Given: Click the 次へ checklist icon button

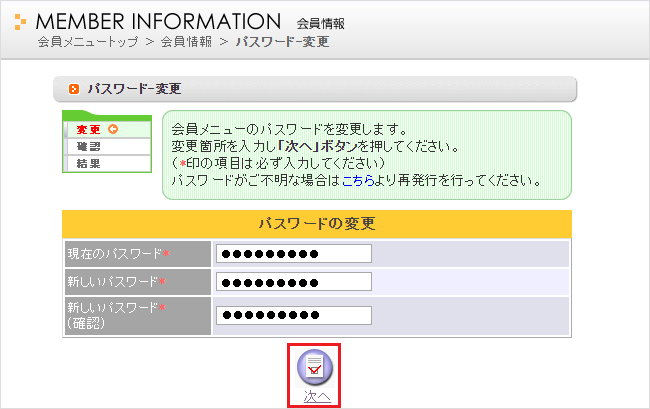Looking at the screenshot, I should (x=316, y=367).
